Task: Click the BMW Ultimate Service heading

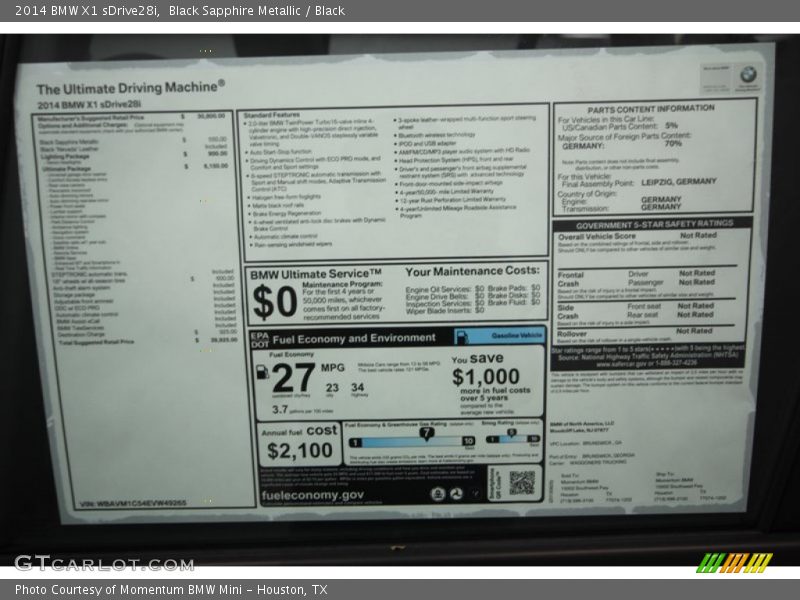Action: [315, 273]
